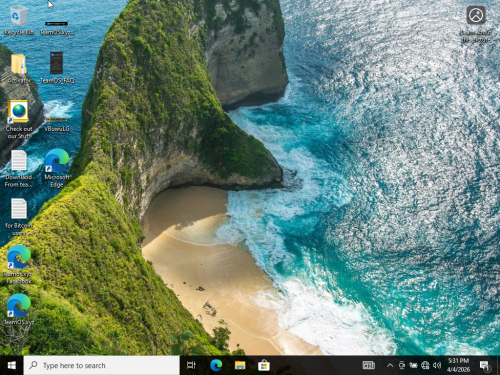Click the Task View button
This screenshot has width=500, height=375.
pyautogui.click(x=191, y=365)
